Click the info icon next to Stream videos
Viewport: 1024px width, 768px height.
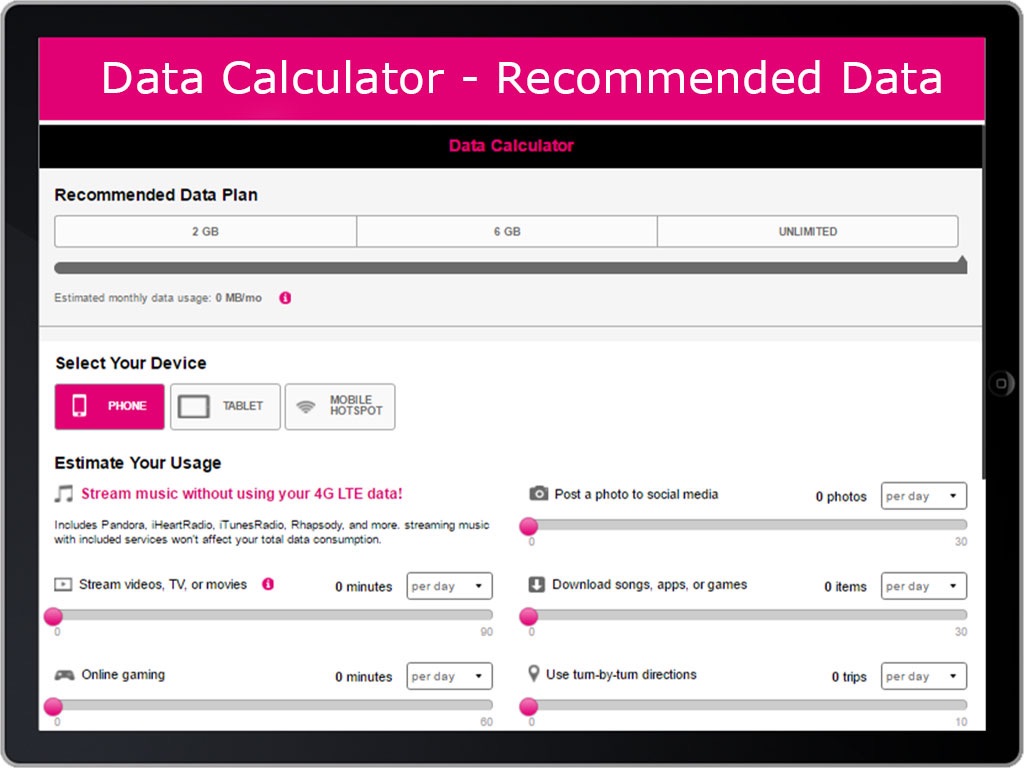268,584
